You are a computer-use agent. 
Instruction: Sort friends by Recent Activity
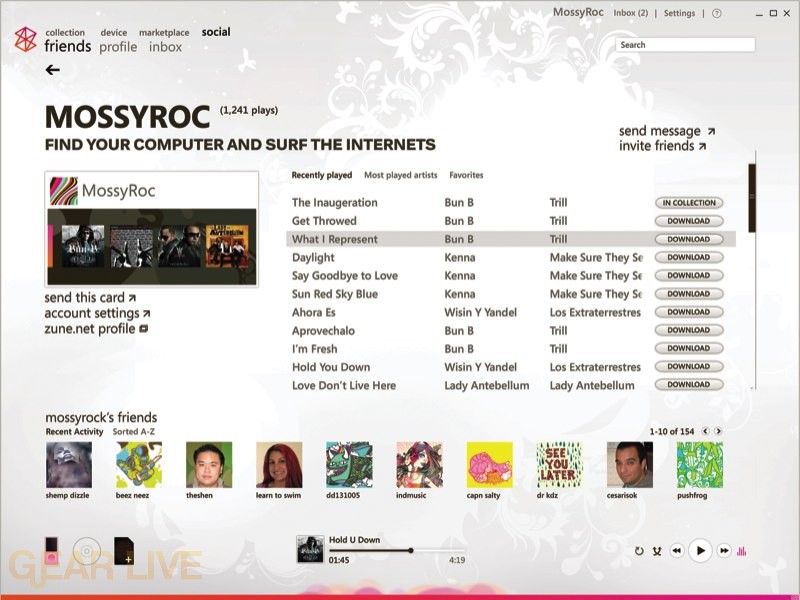[x=74, y=432]
